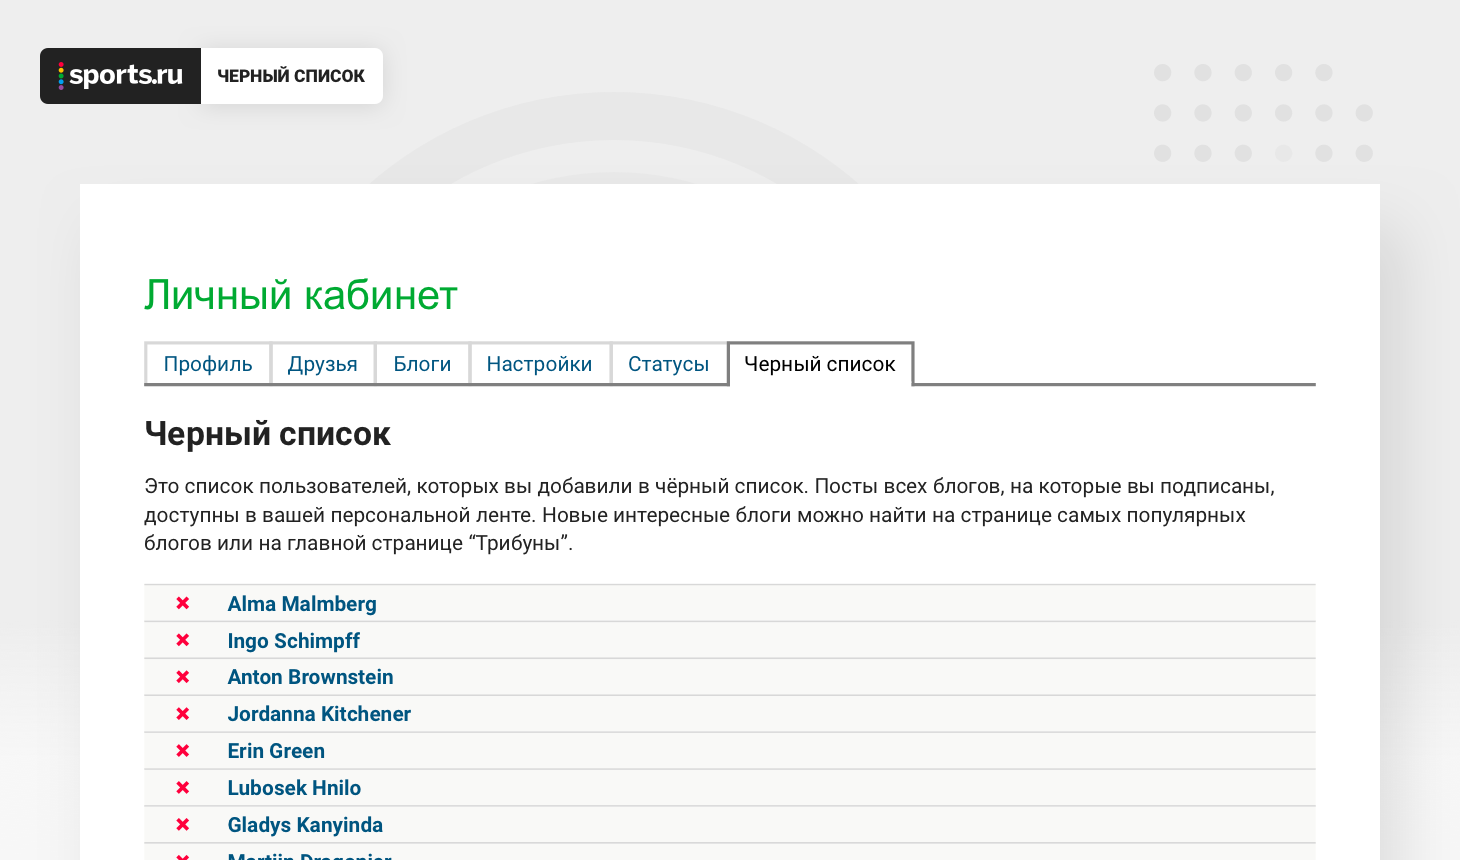Viewport: 1460px width, 860px height.
Task: Click the sports.ru logo
Action: pos(121,76)
